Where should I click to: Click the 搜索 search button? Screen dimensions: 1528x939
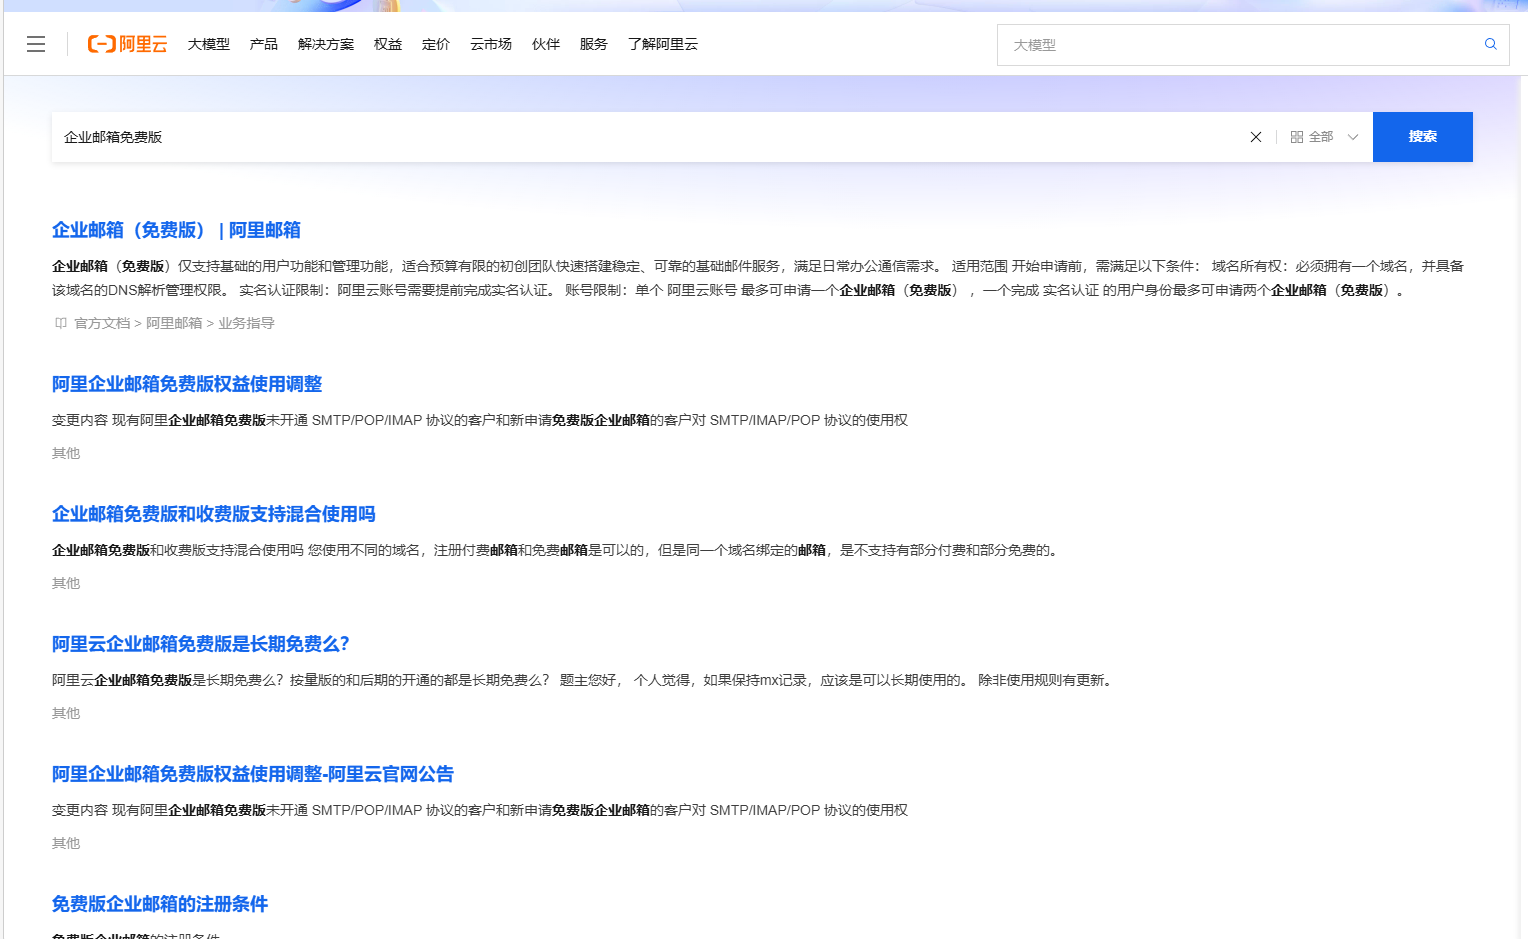pyautogui.click(x=1422, y=136)
